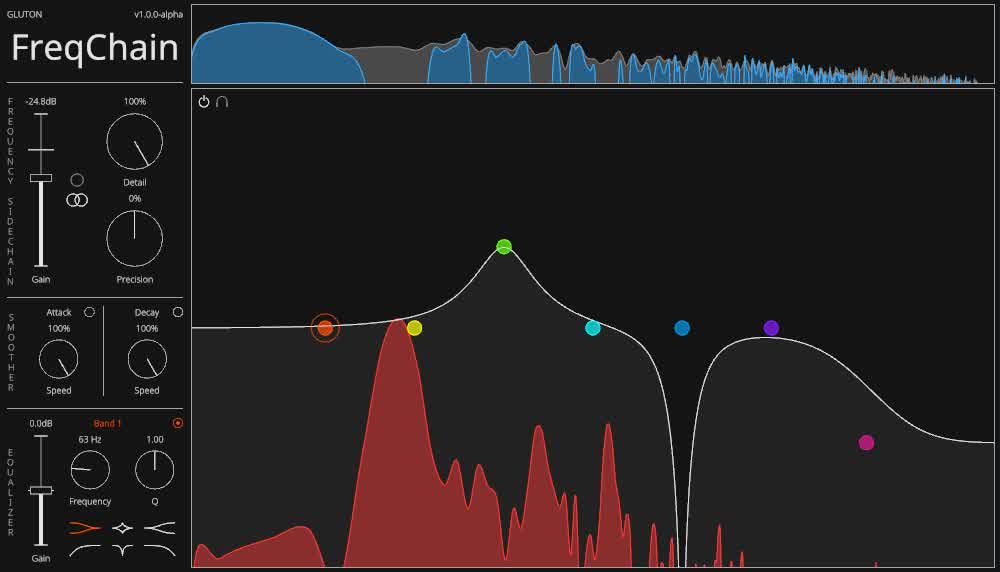Click the Decay Speed knob
Screen dimensions: 1000x572
click(x=147, y=359)
